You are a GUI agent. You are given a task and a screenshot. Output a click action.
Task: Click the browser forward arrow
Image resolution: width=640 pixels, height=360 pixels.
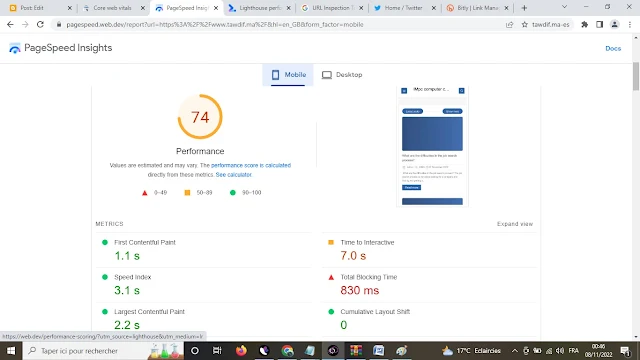click(25, 24)
